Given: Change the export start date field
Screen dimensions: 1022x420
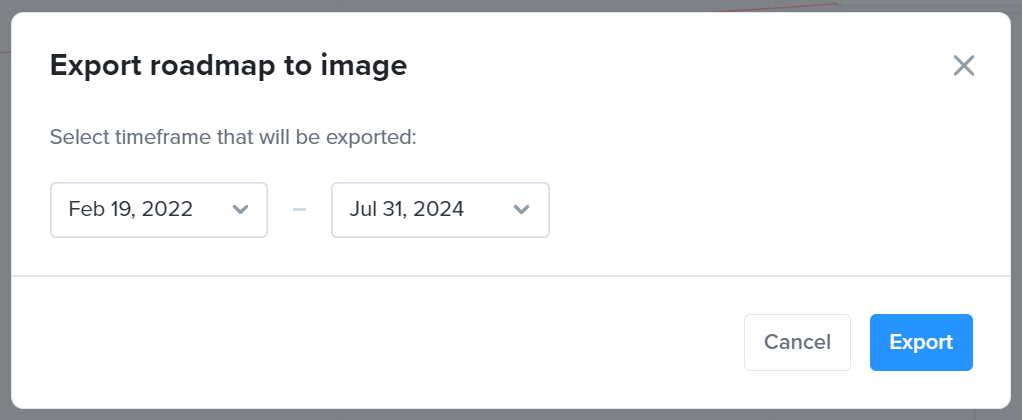Looking at the screenshot, I should click(x=159, y=210).
